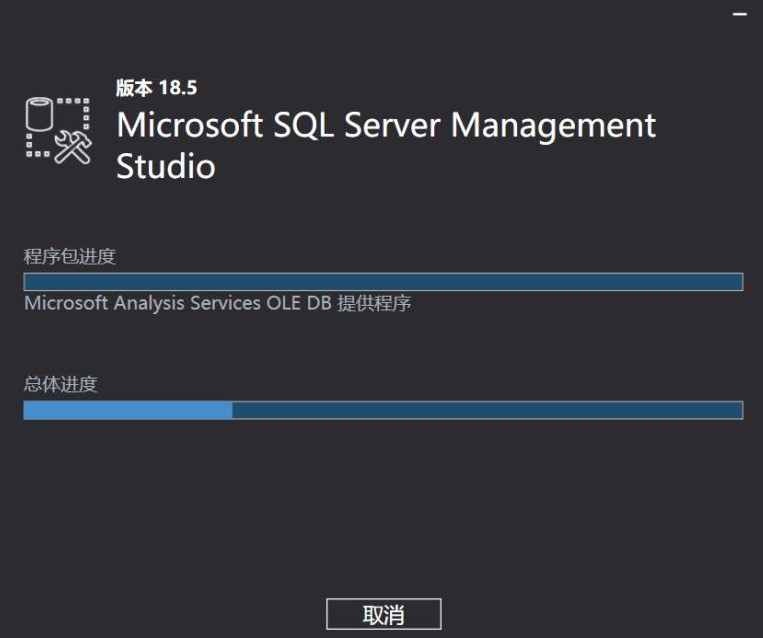Click the 版本 18.5 version text
Viewport: 763px width, 638px height.
(156, 88)
